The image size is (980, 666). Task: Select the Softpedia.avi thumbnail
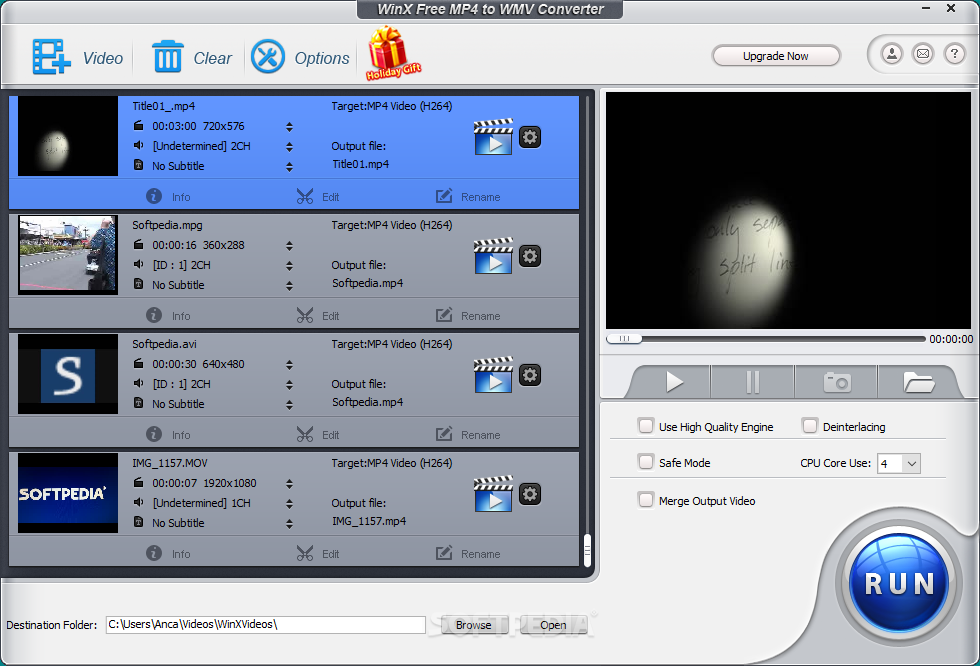click(x=68, y=374)
